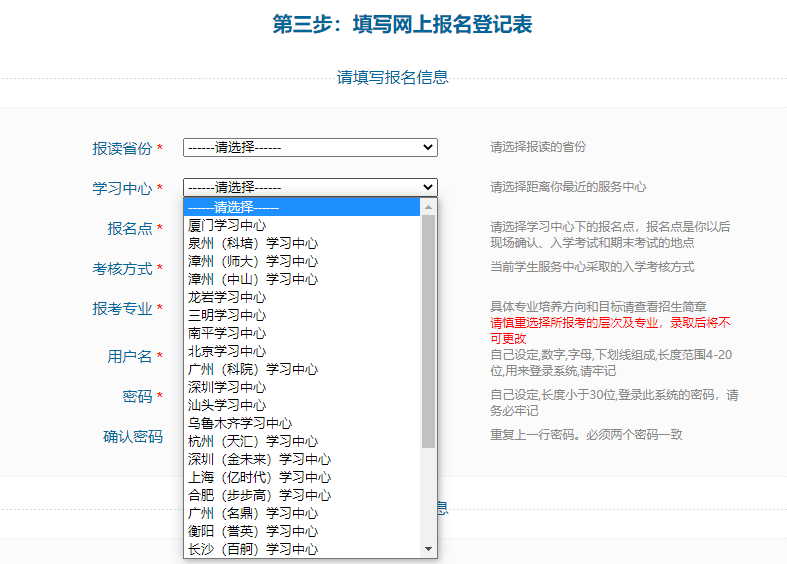The height and width of the screenshot is (564, 787).
Task: Click the 学习中心 field label
Action: pos(122,189)
